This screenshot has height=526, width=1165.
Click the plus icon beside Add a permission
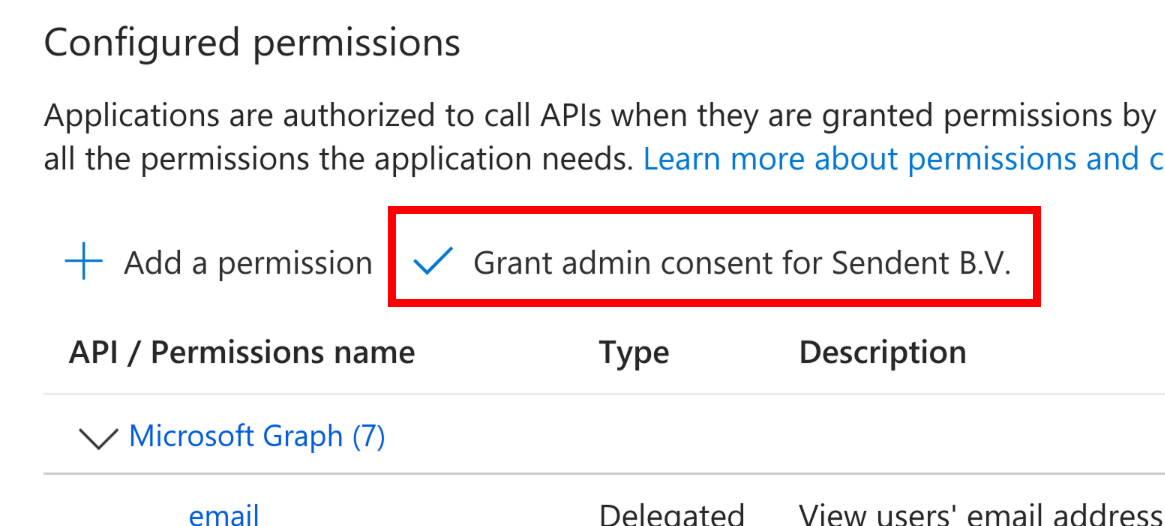pyautogui.click(x=84, y=263)
